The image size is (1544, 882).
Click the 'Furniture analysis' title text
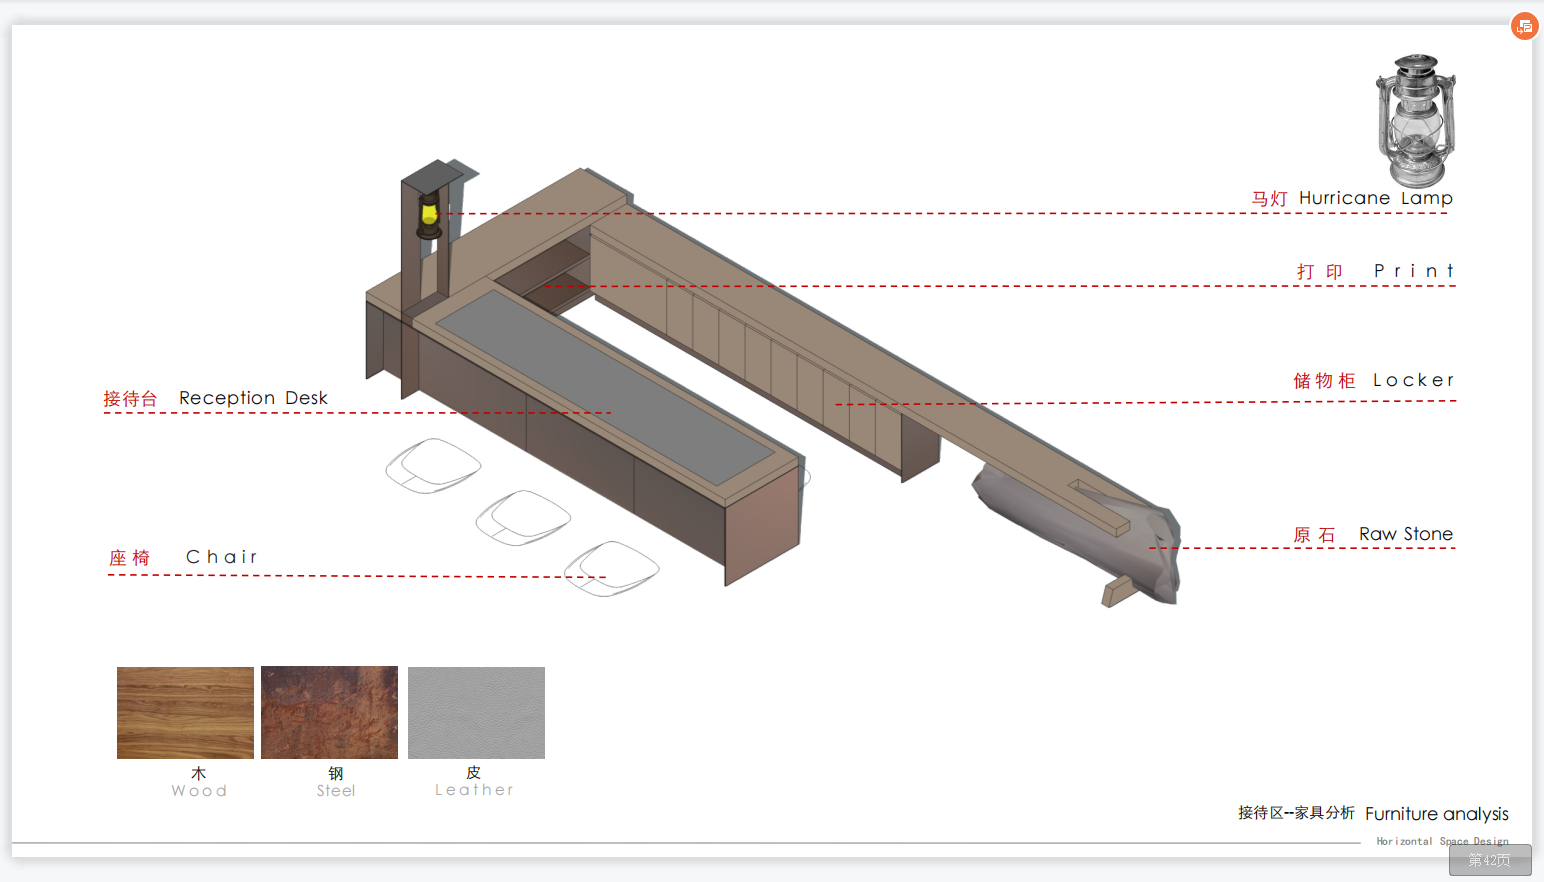click(1437, 814)
